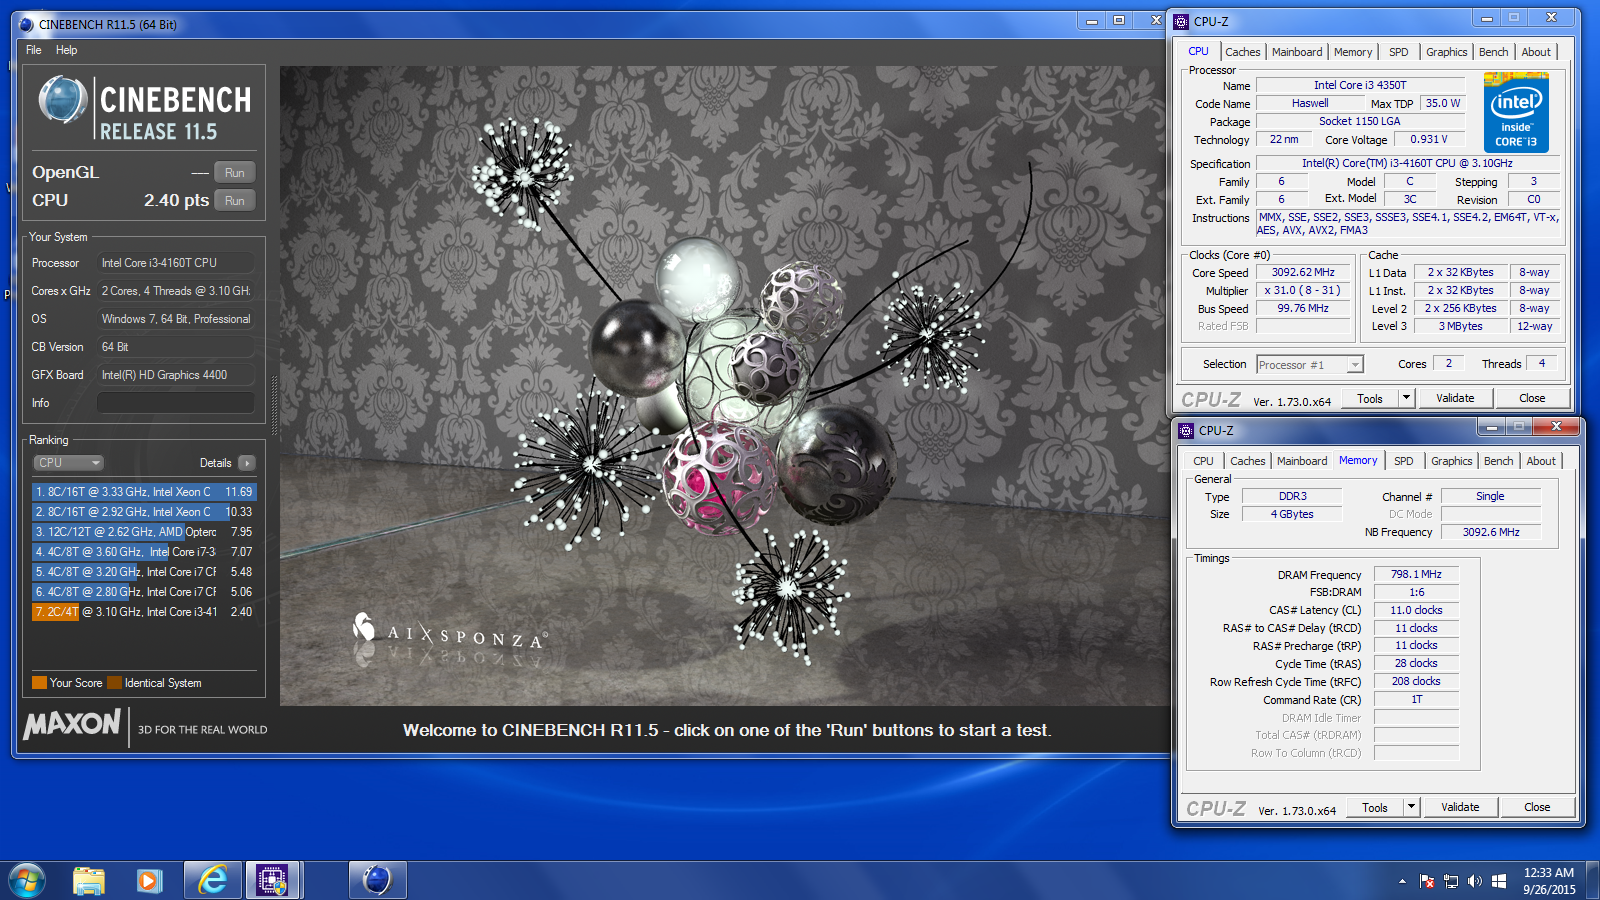Click the Cinebench logo sphere icon
Viewport: 1600px width, 900px height.
click(x=63, y=100)
